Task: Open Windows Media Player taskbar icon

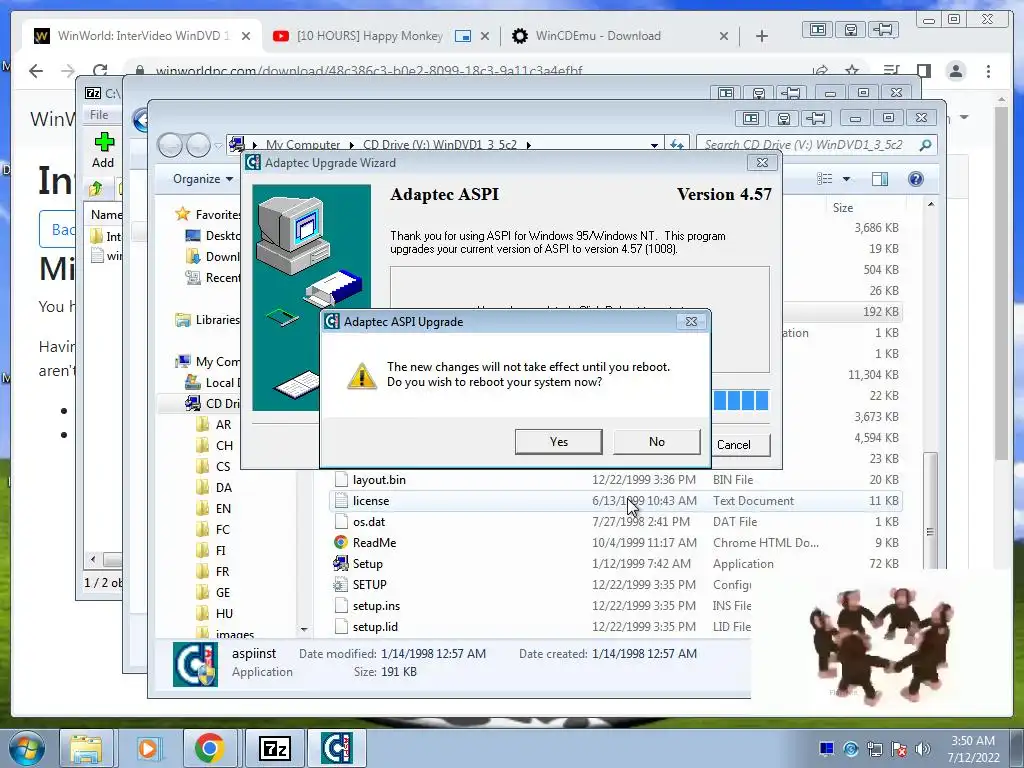Action: coord(148,748)
